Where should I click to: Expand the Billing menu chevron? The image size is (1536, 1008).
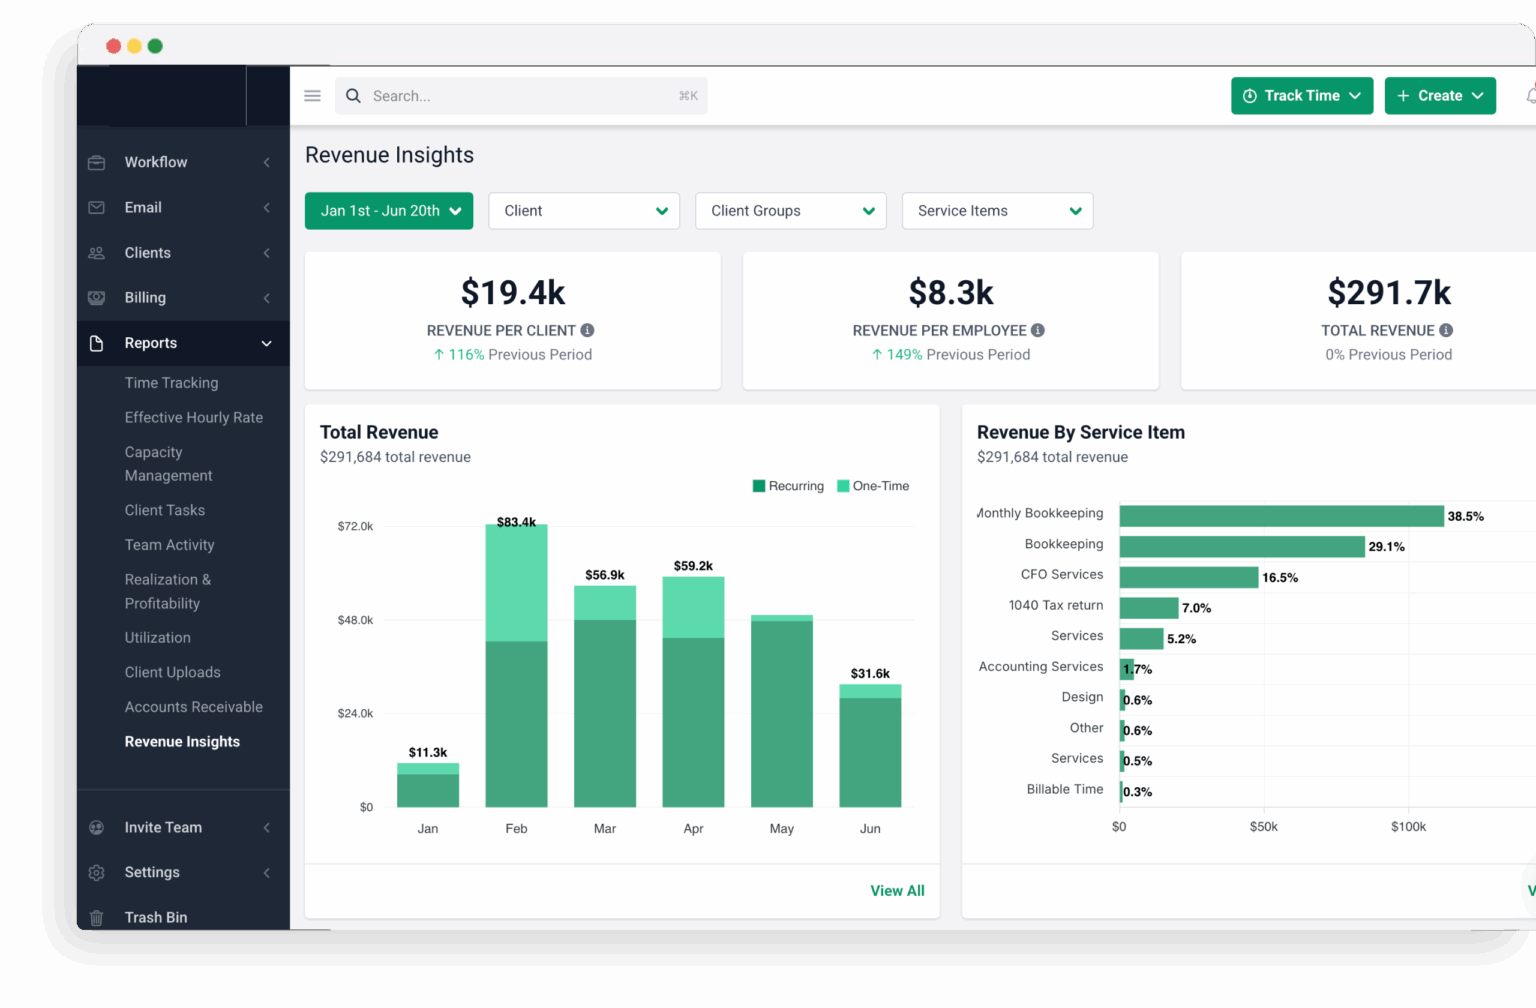[x=267, y=298]
